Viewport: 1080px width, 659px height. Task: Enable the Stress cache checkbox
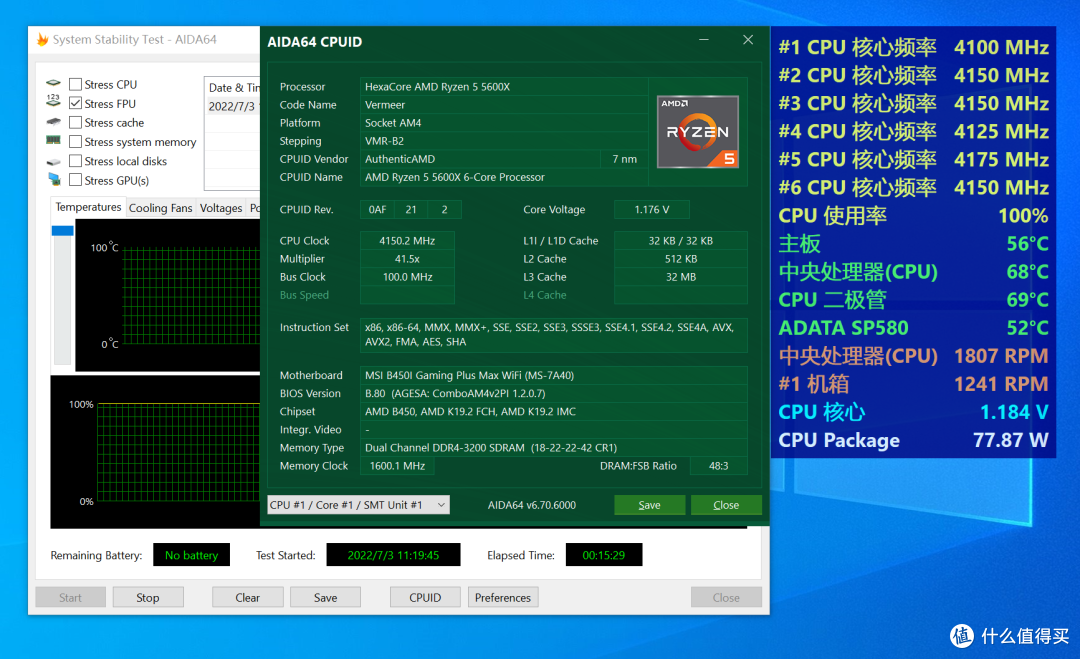click(x=76, y=123)
